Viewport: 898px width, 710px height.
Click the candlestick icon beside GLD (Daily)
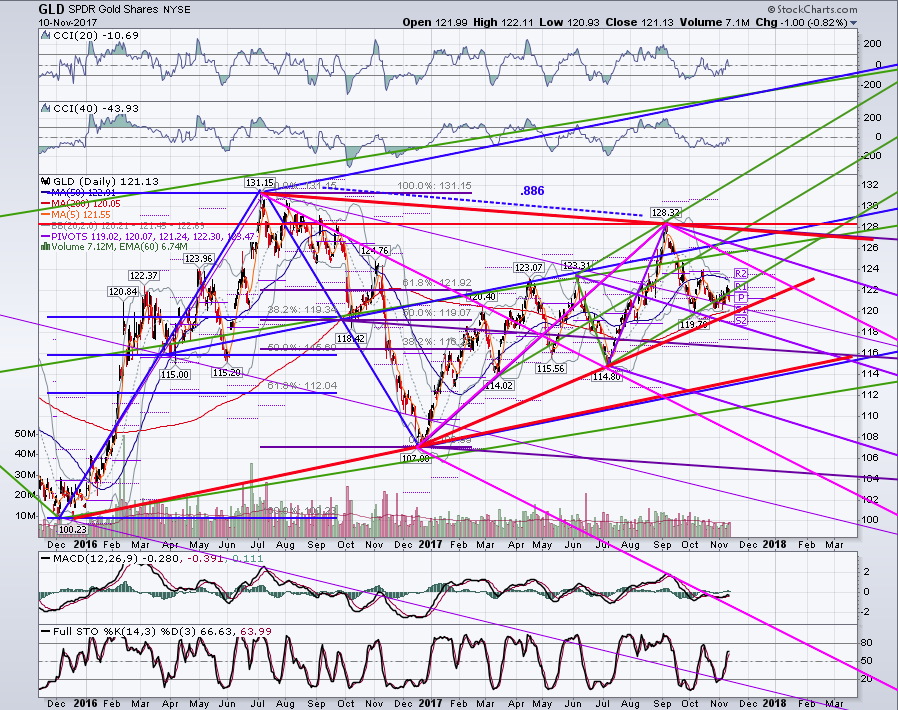(45, 182)
